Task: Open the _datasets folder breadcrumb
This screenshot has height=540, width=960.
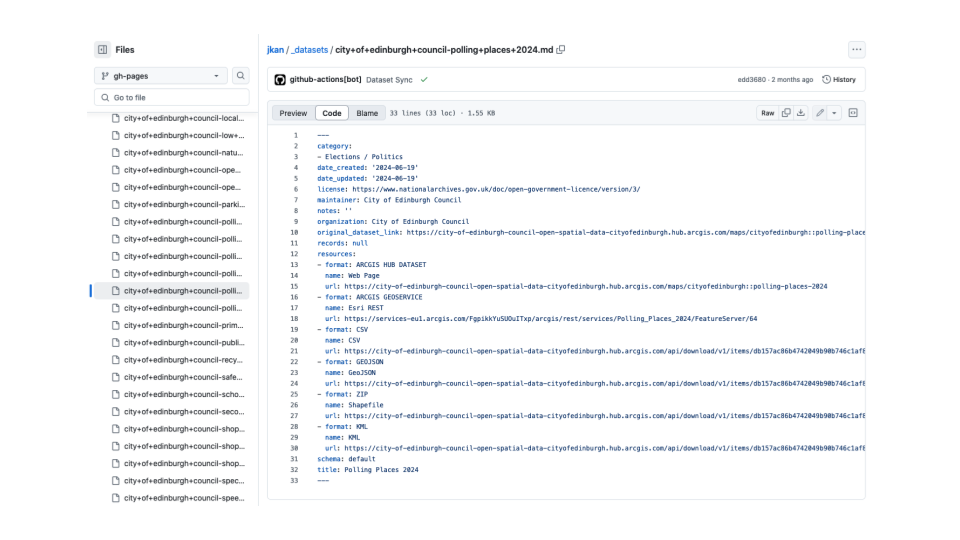Action: [x=310, y=50]
